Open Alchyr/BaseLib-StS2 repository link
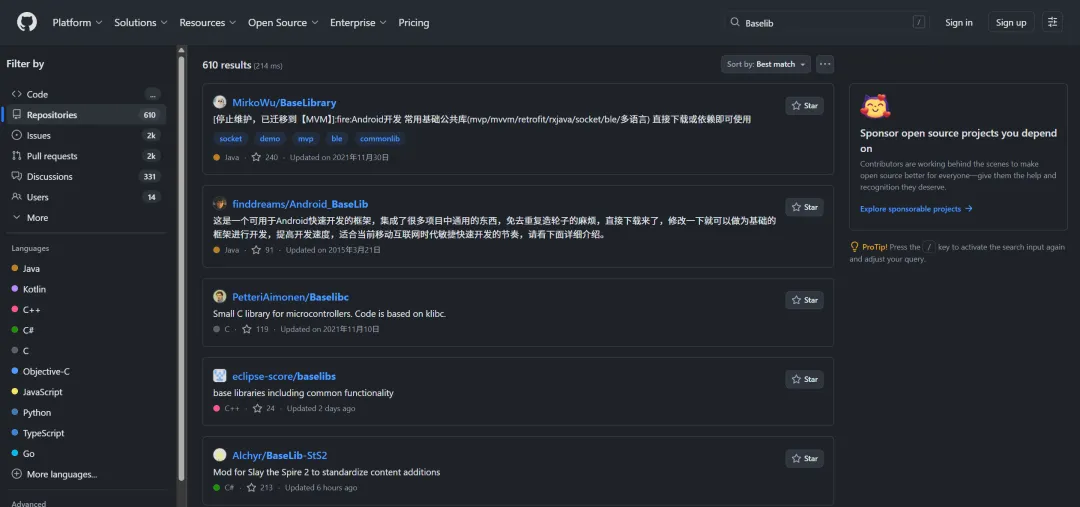 pyautogui.click(x=280, y=455)
